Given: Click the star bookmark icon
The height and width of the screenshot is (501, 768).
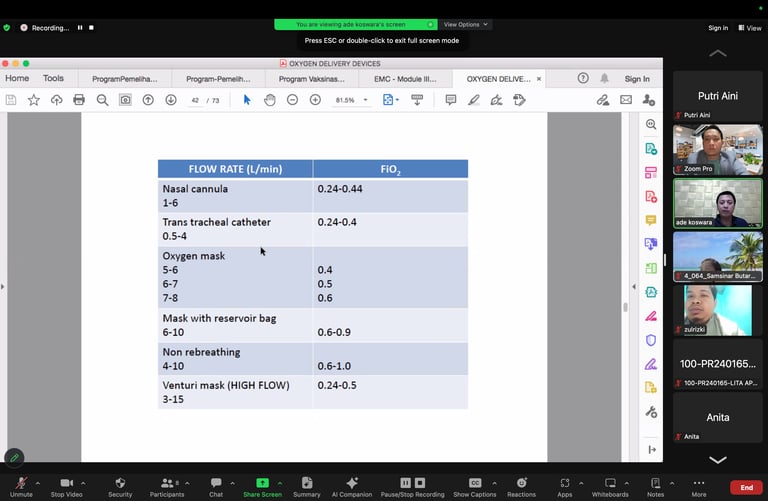Looking at the screenshot, I should tap(33, 100).
